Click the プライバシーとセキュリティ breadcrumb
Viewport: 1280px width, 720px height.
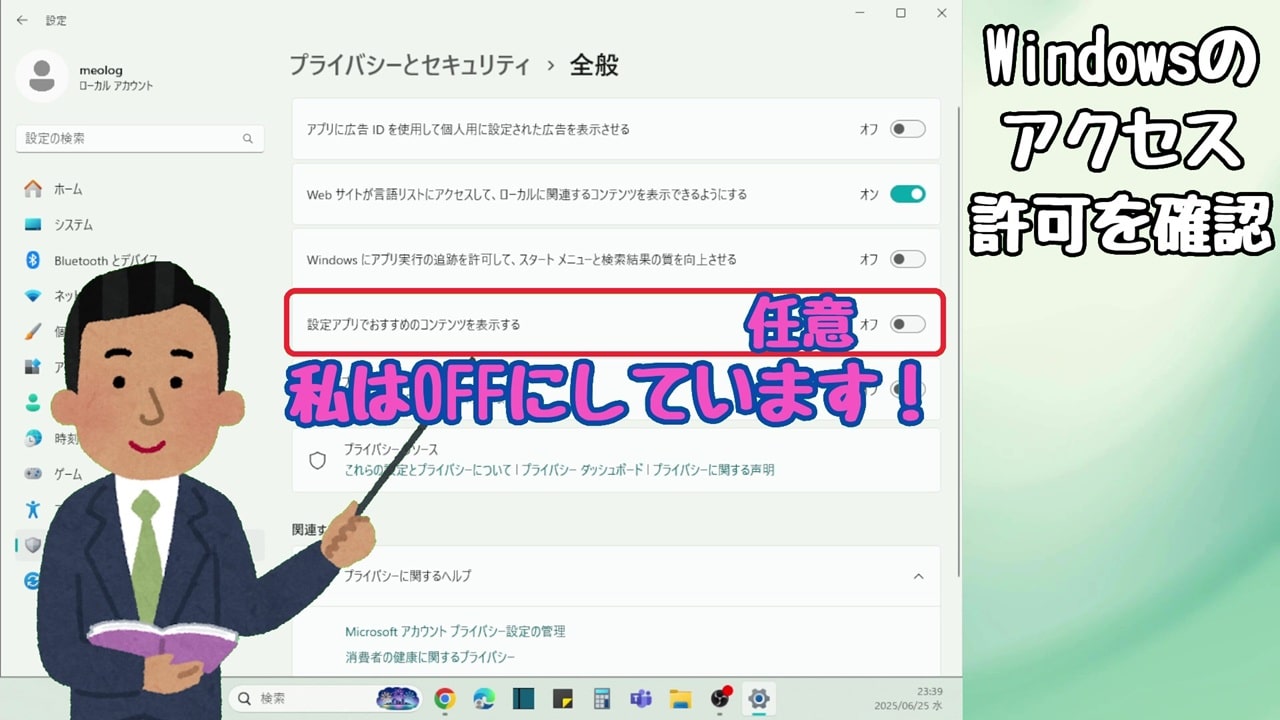pos(410,66)
